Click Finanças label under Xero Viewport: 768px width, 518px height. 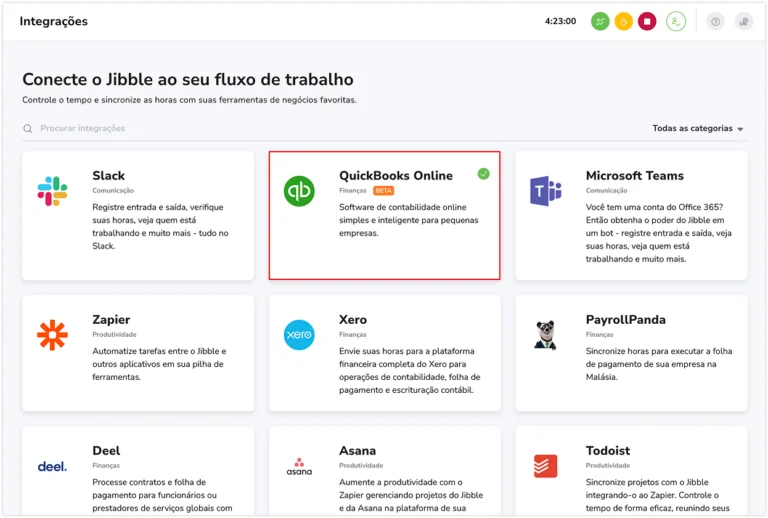pyautogui.click(x=353, y=334)
